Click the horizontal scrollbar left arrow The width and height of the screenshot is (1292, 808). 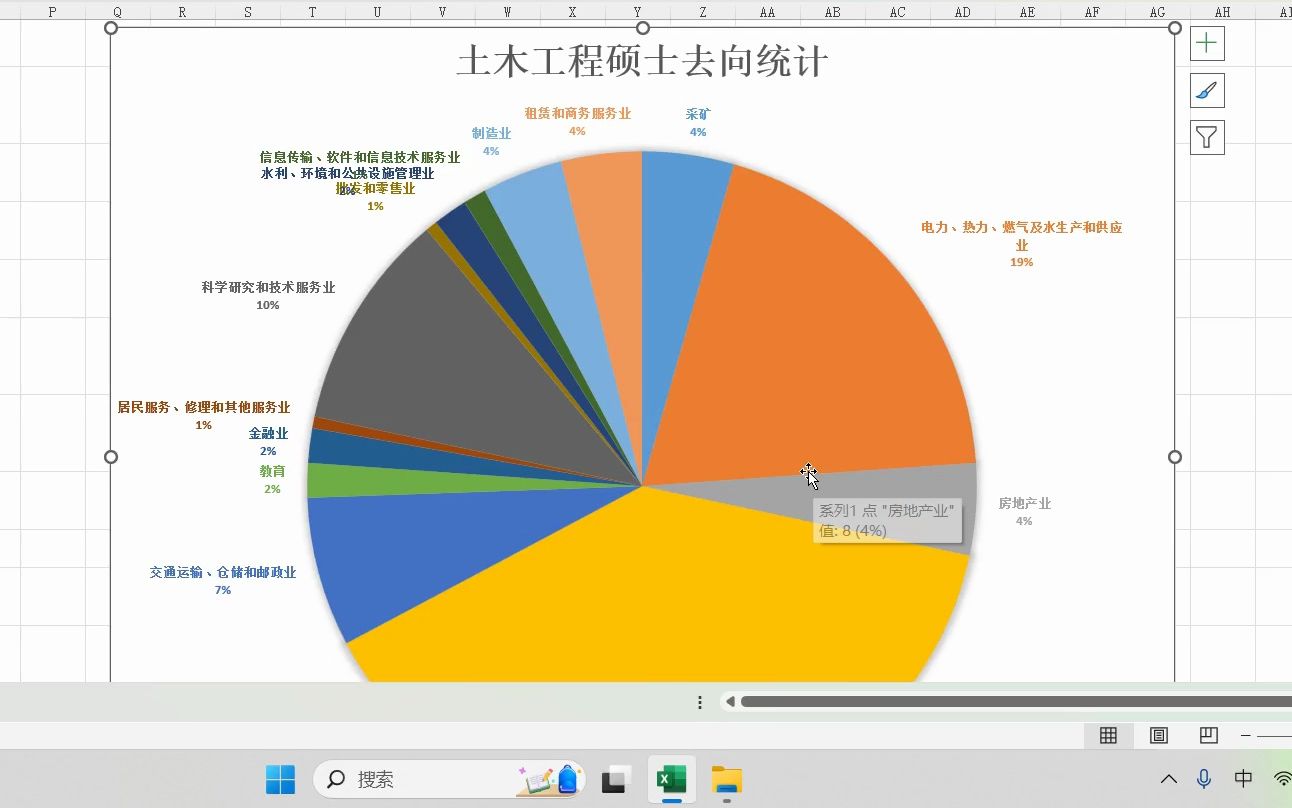730,702
